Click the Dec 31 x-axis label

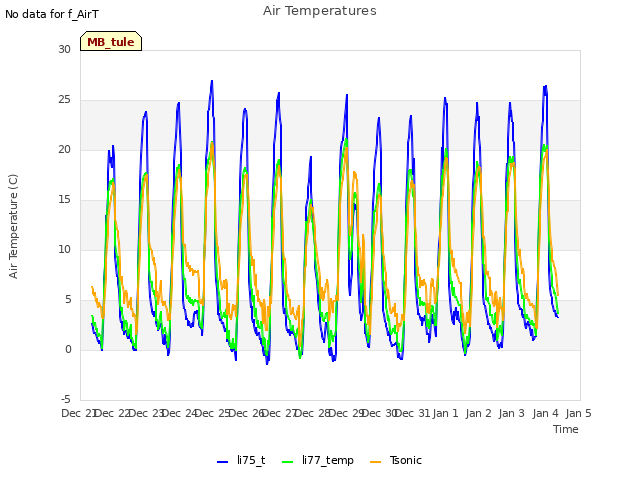(413, 413)
